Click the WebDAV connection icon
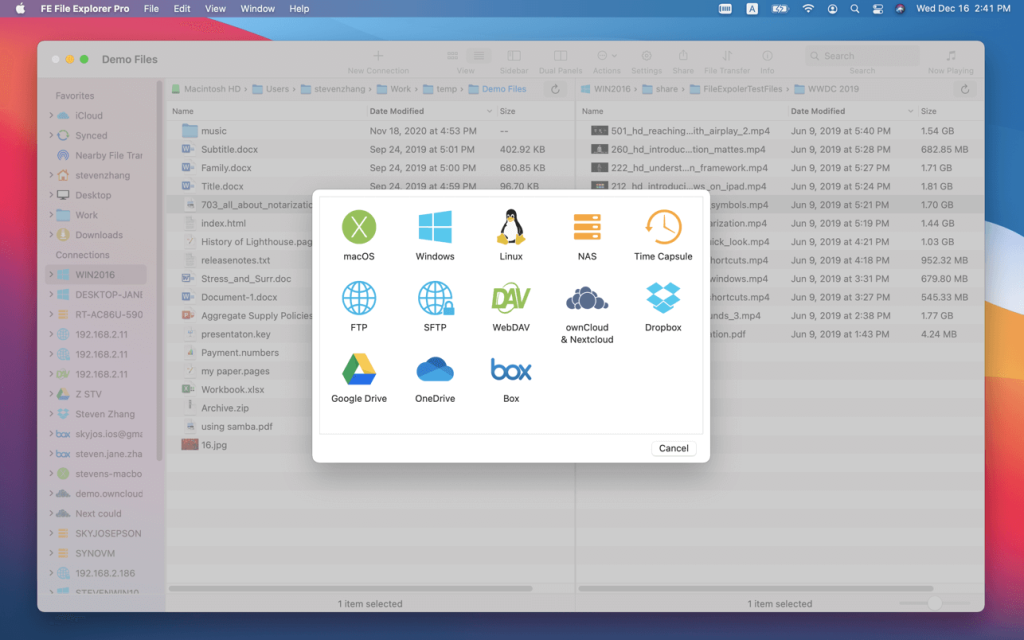 (x=511, y=299)
